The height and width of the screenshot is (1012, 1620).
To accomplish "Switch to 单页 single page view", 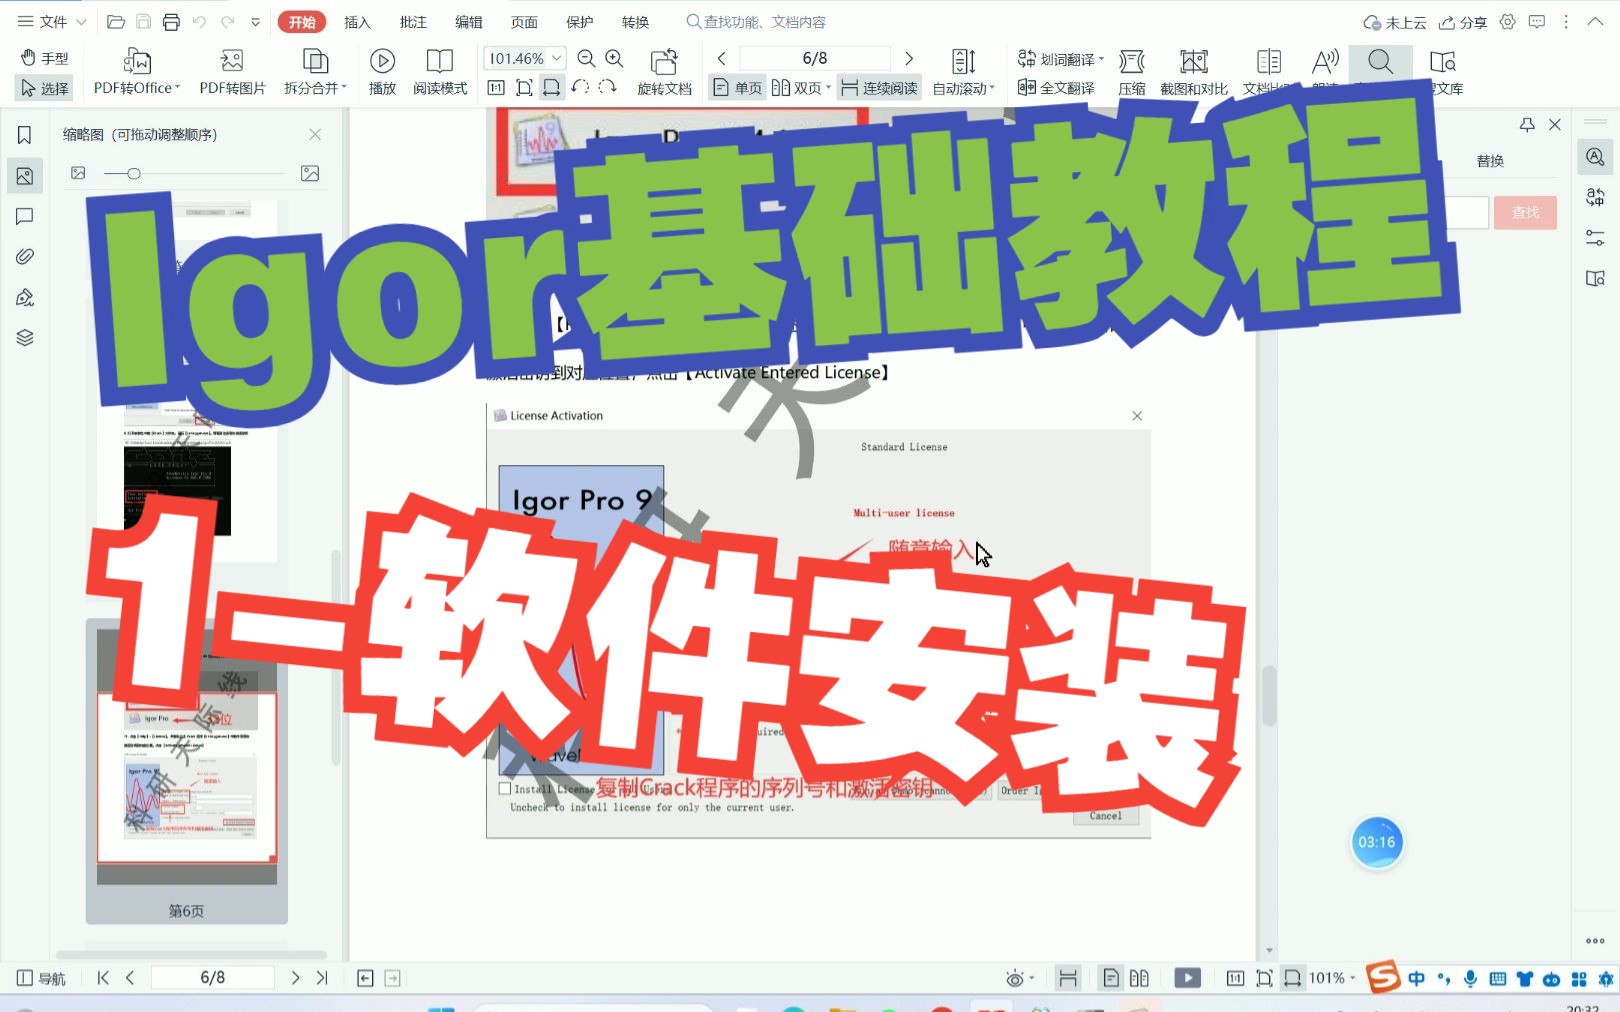I will click(737, 88).
